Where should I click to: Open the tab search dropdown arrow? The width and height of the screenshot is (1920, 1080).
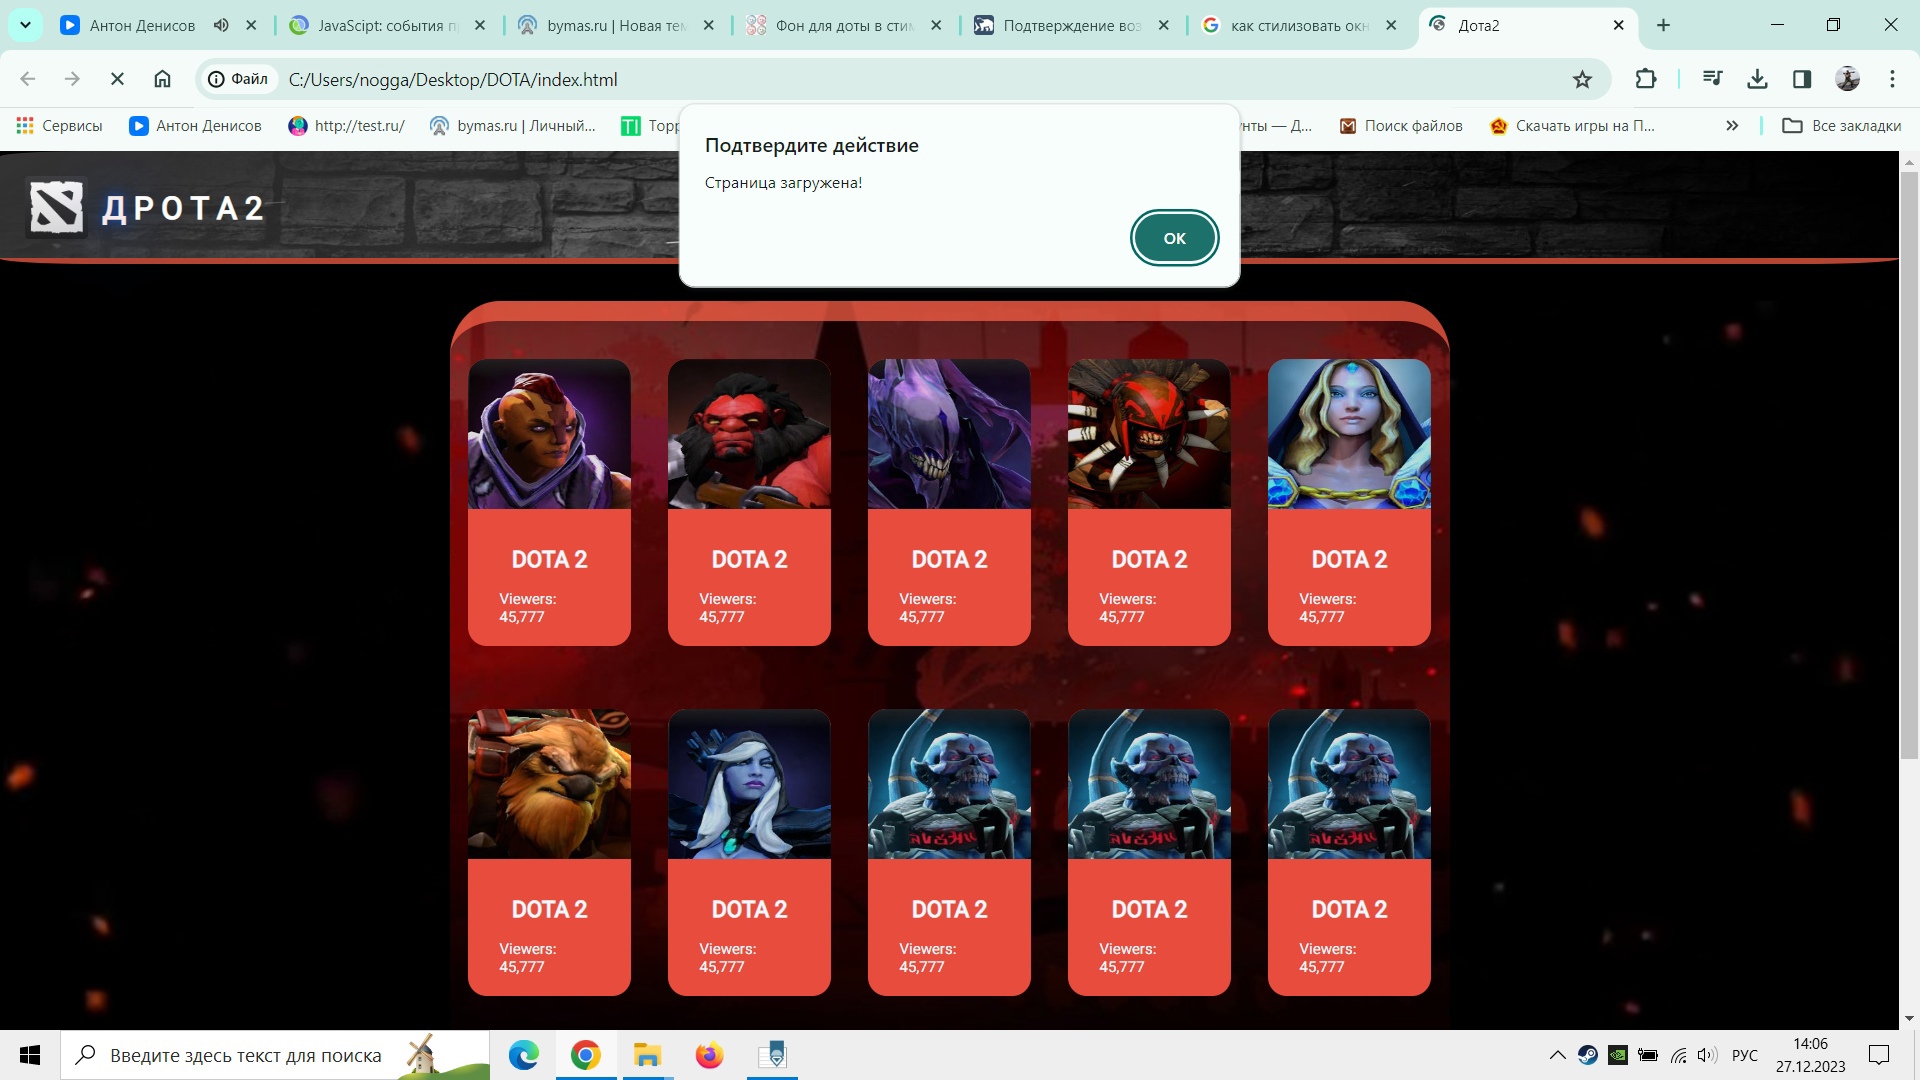(x=25, y=25)
